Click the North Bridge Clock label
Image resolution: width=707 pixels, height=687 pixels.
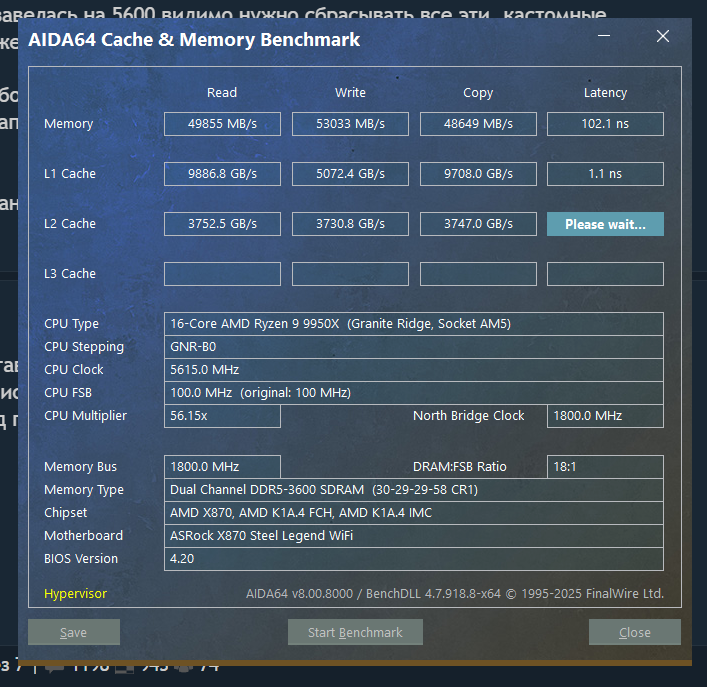pos(468,416)
